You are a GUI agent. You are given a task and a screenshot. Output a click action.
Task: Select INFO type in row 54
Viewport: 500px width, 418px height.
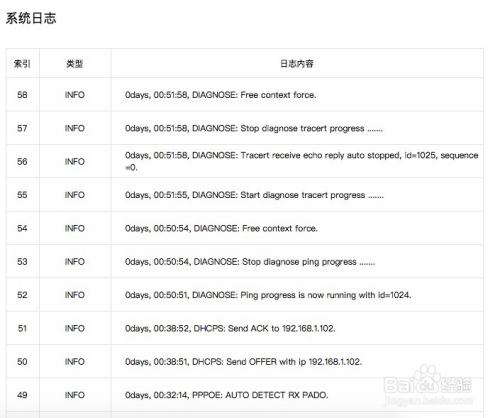pyautogui.click(x=75, y=228)
